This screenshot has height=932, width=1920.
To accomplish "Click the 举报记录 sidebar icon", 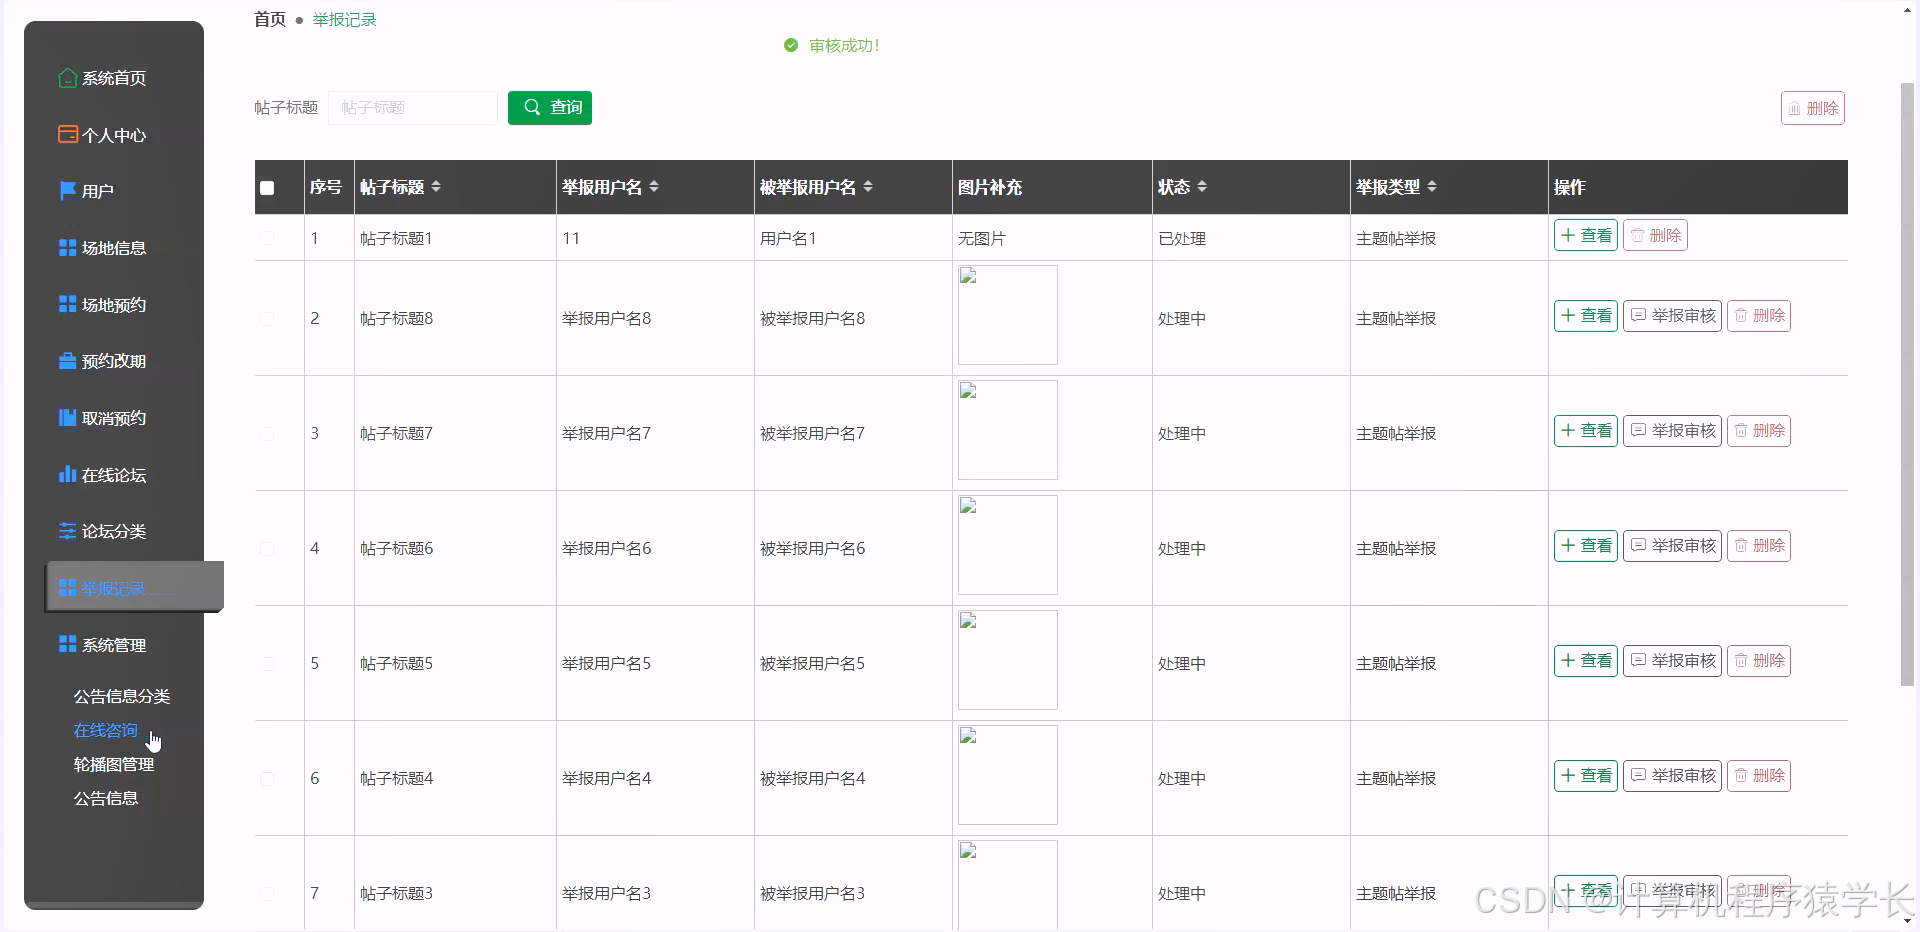I will click(x=67, y=588).
